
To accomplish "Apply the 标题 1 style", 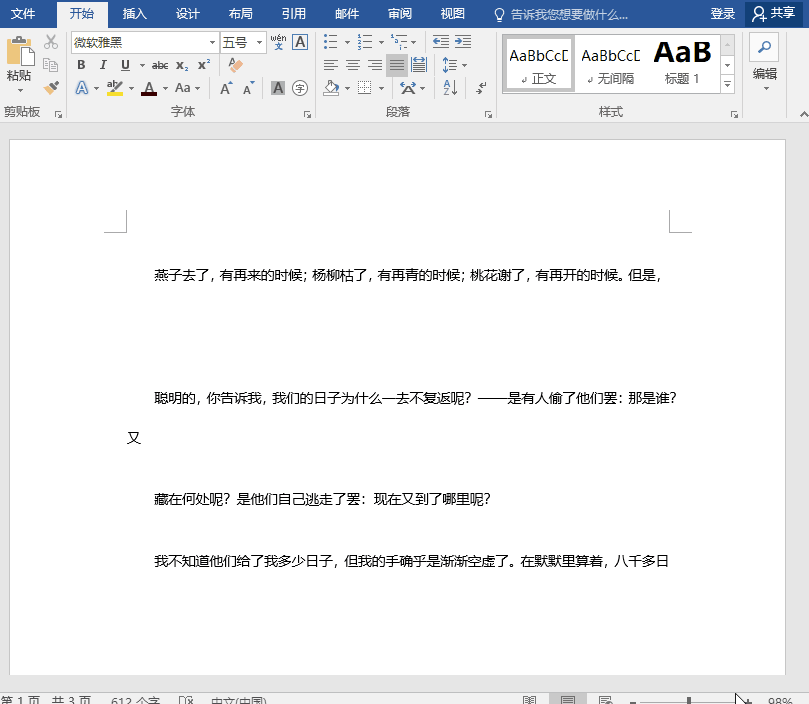I will pyautogui.click(x=682, y=65).
